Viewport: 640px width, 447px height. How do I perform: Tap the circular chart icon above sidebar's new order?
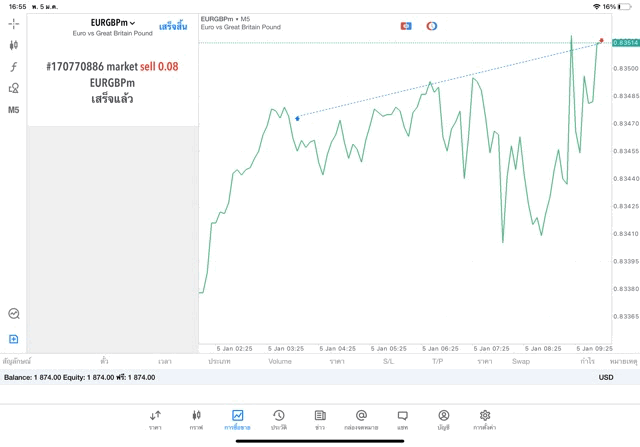(14, 314)
